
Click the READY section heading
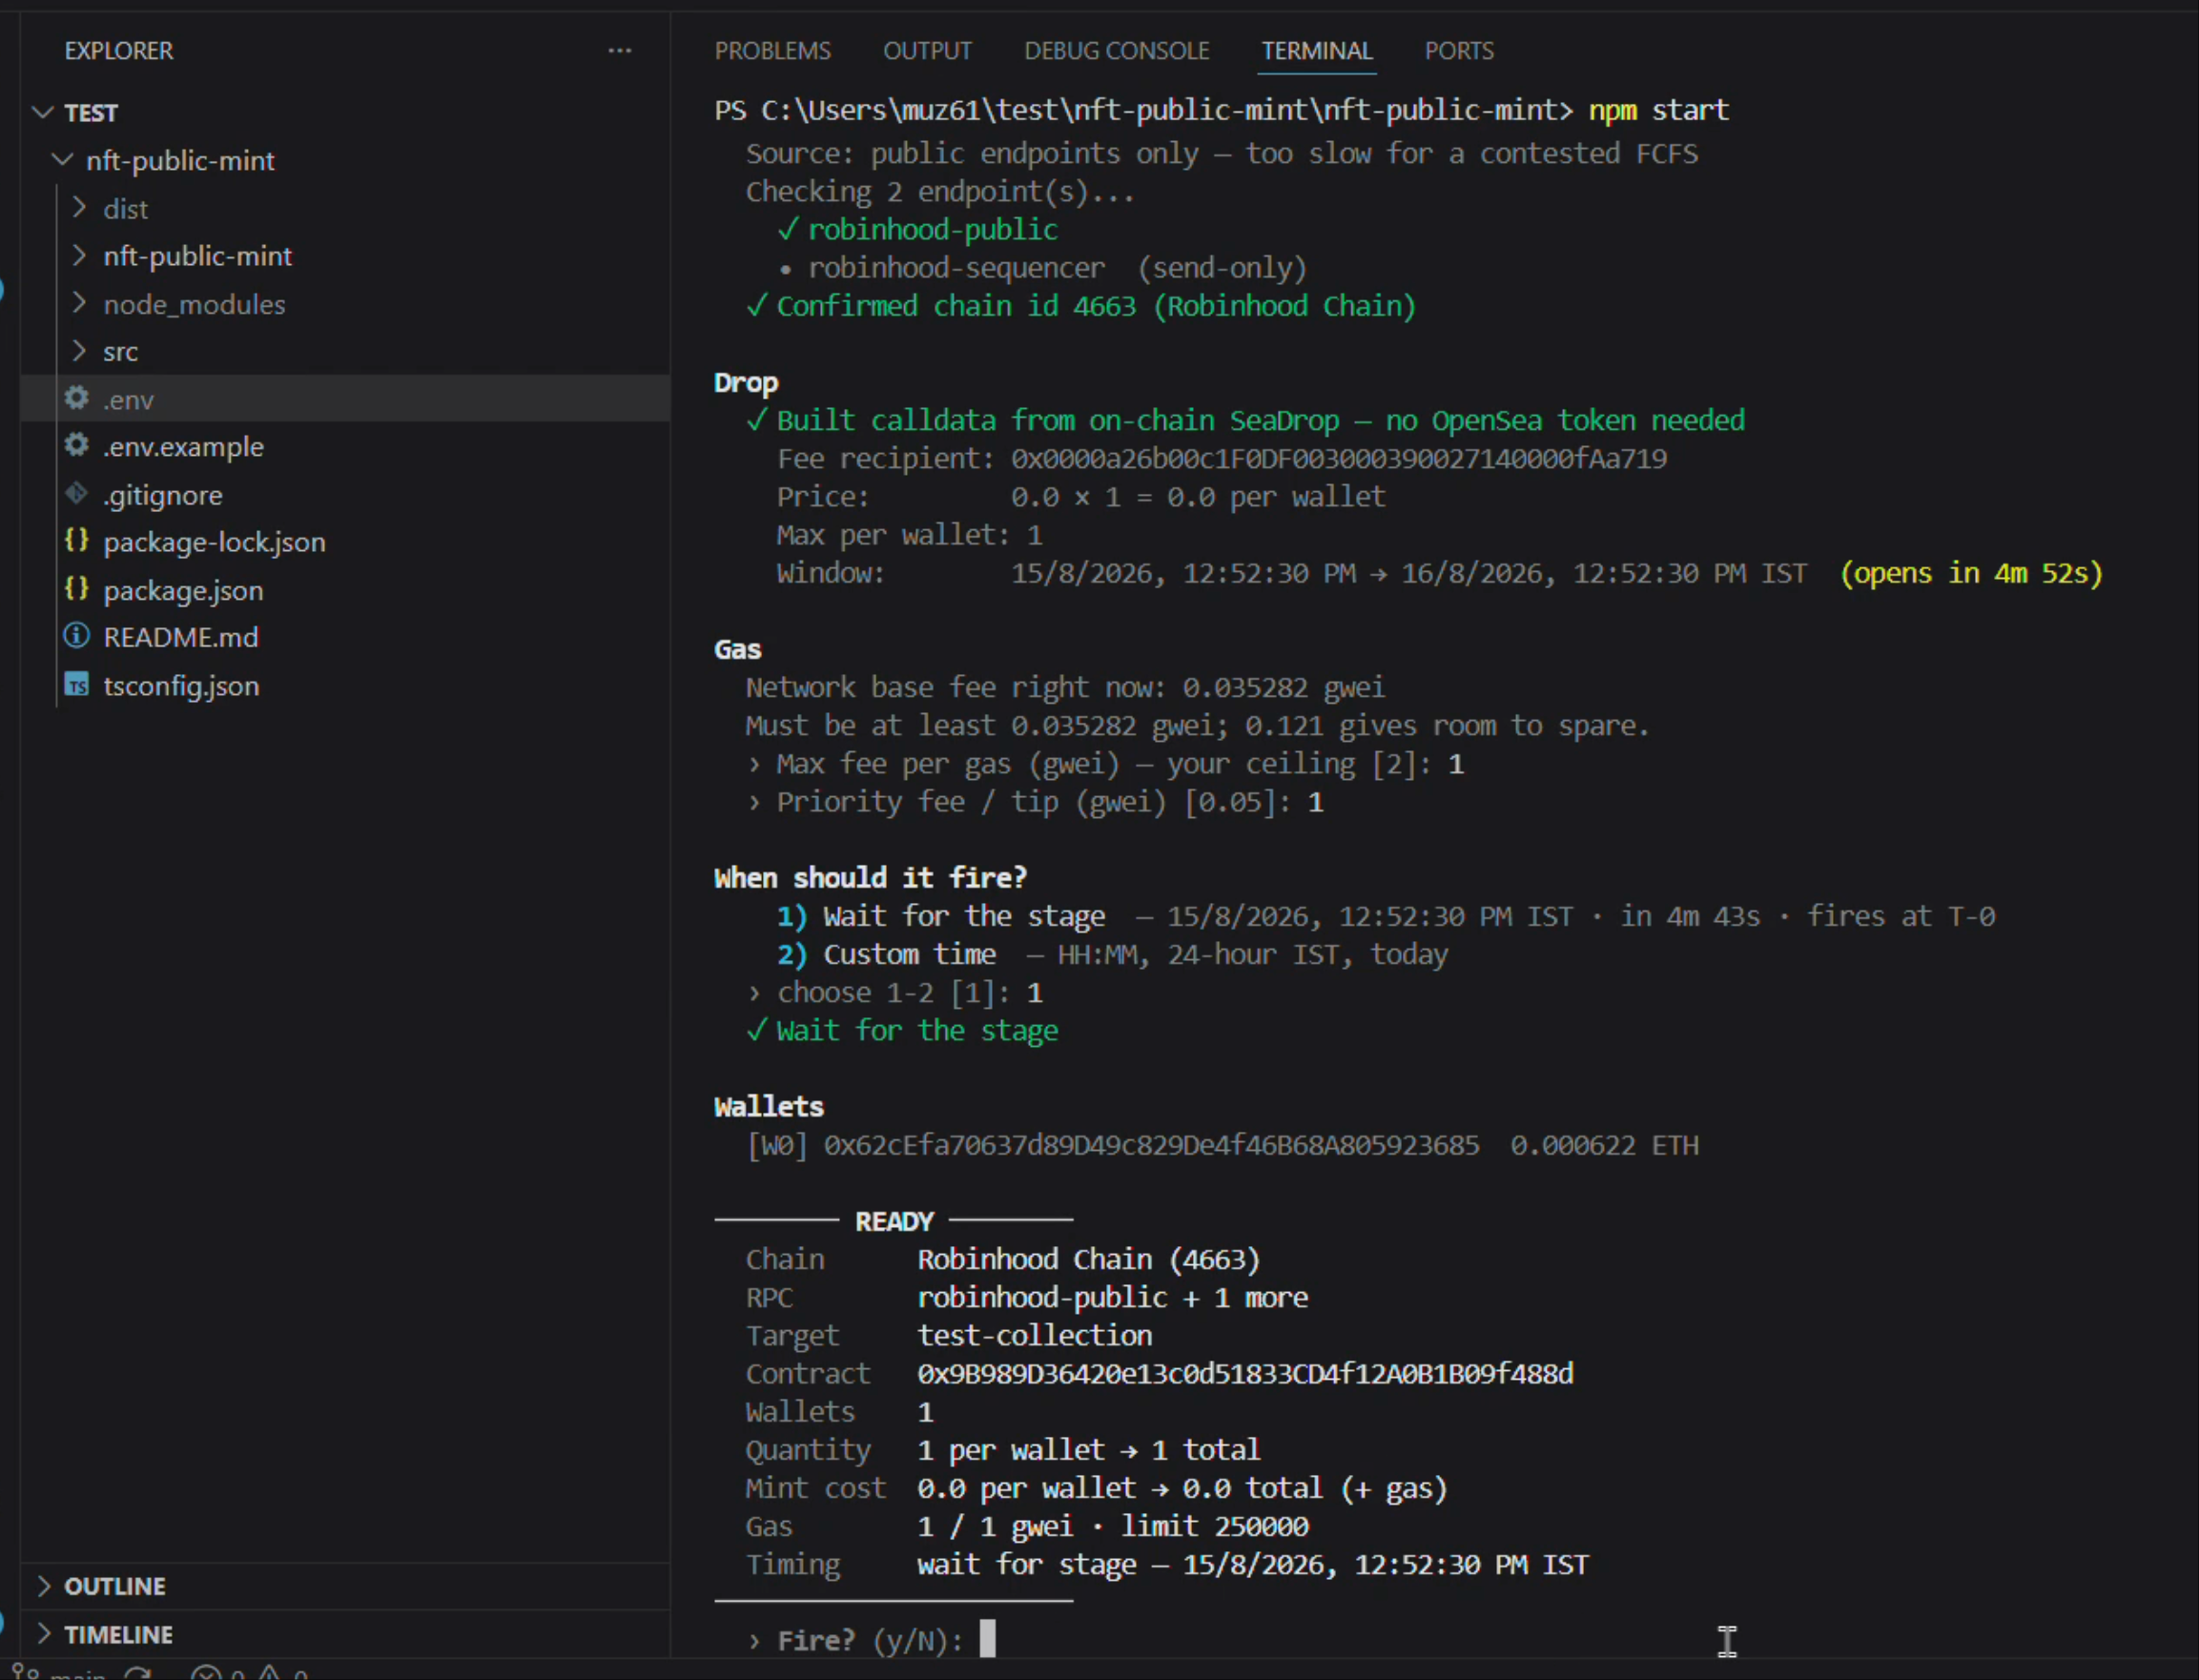[x=894, y=1222]
